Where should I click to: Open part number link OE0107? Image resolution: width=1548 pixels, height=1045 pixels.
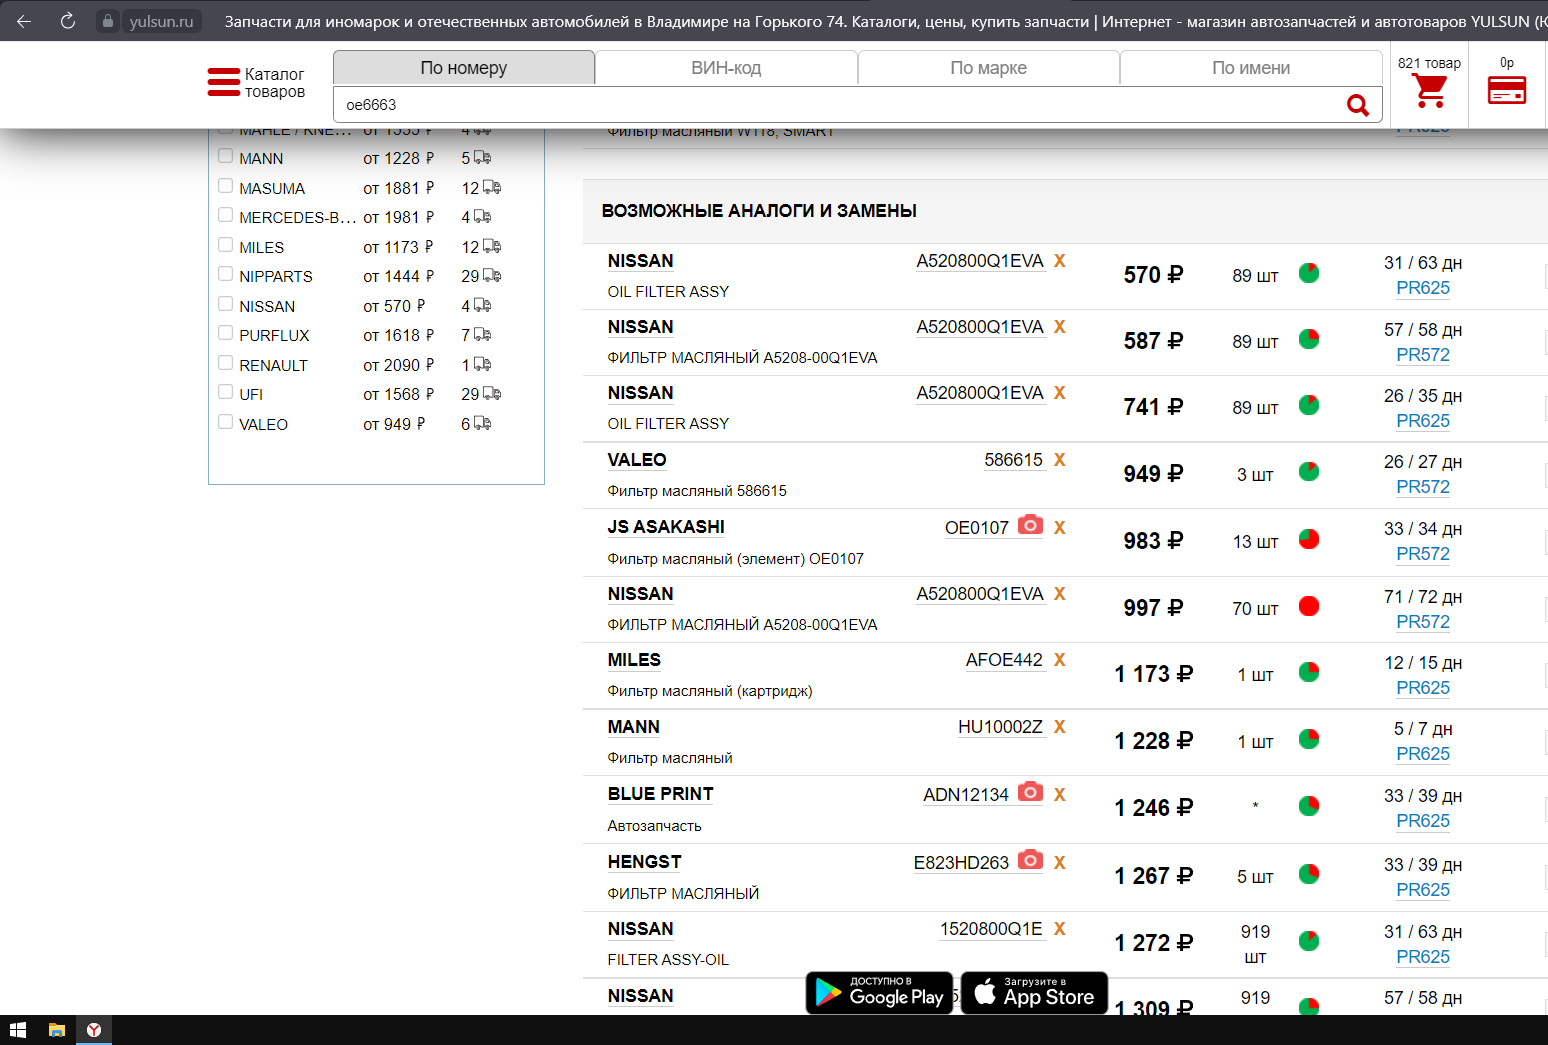pyautogui.click(x=977, y=528)
